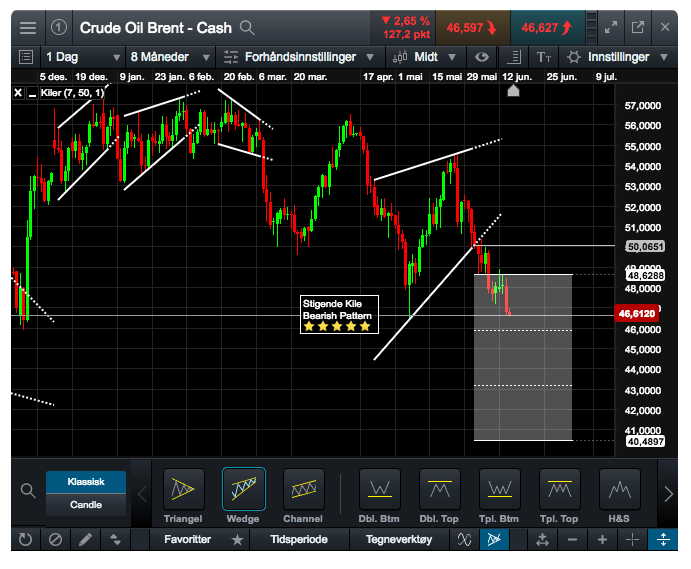Choose the Tpl. Top pattern icon
The image size is (691, 569).
pos(560,489)
